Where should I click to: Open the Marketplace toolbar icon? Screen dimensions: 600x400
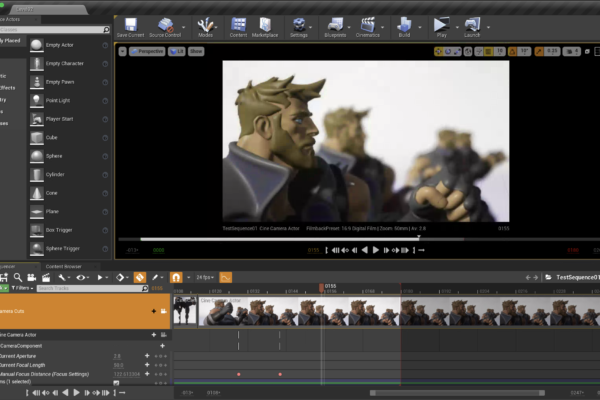click(265, 27)
